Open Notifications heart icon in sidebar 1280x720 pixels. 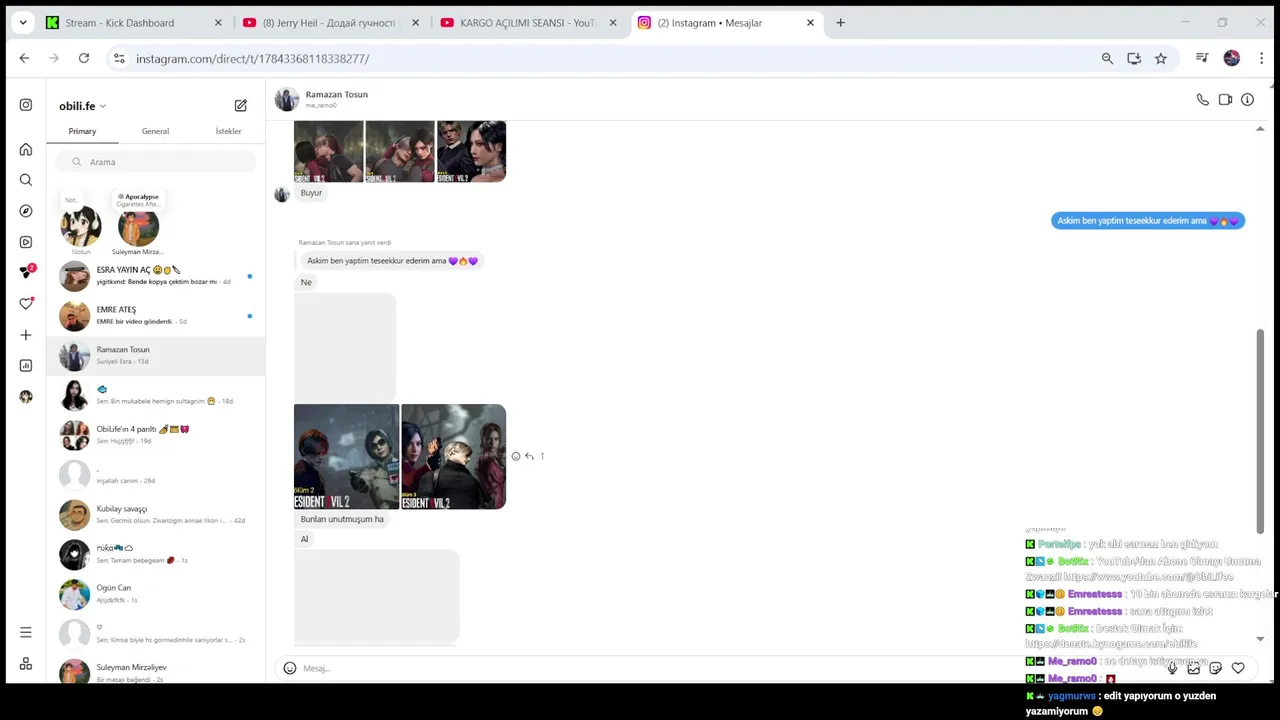click(x=26, y=303)
